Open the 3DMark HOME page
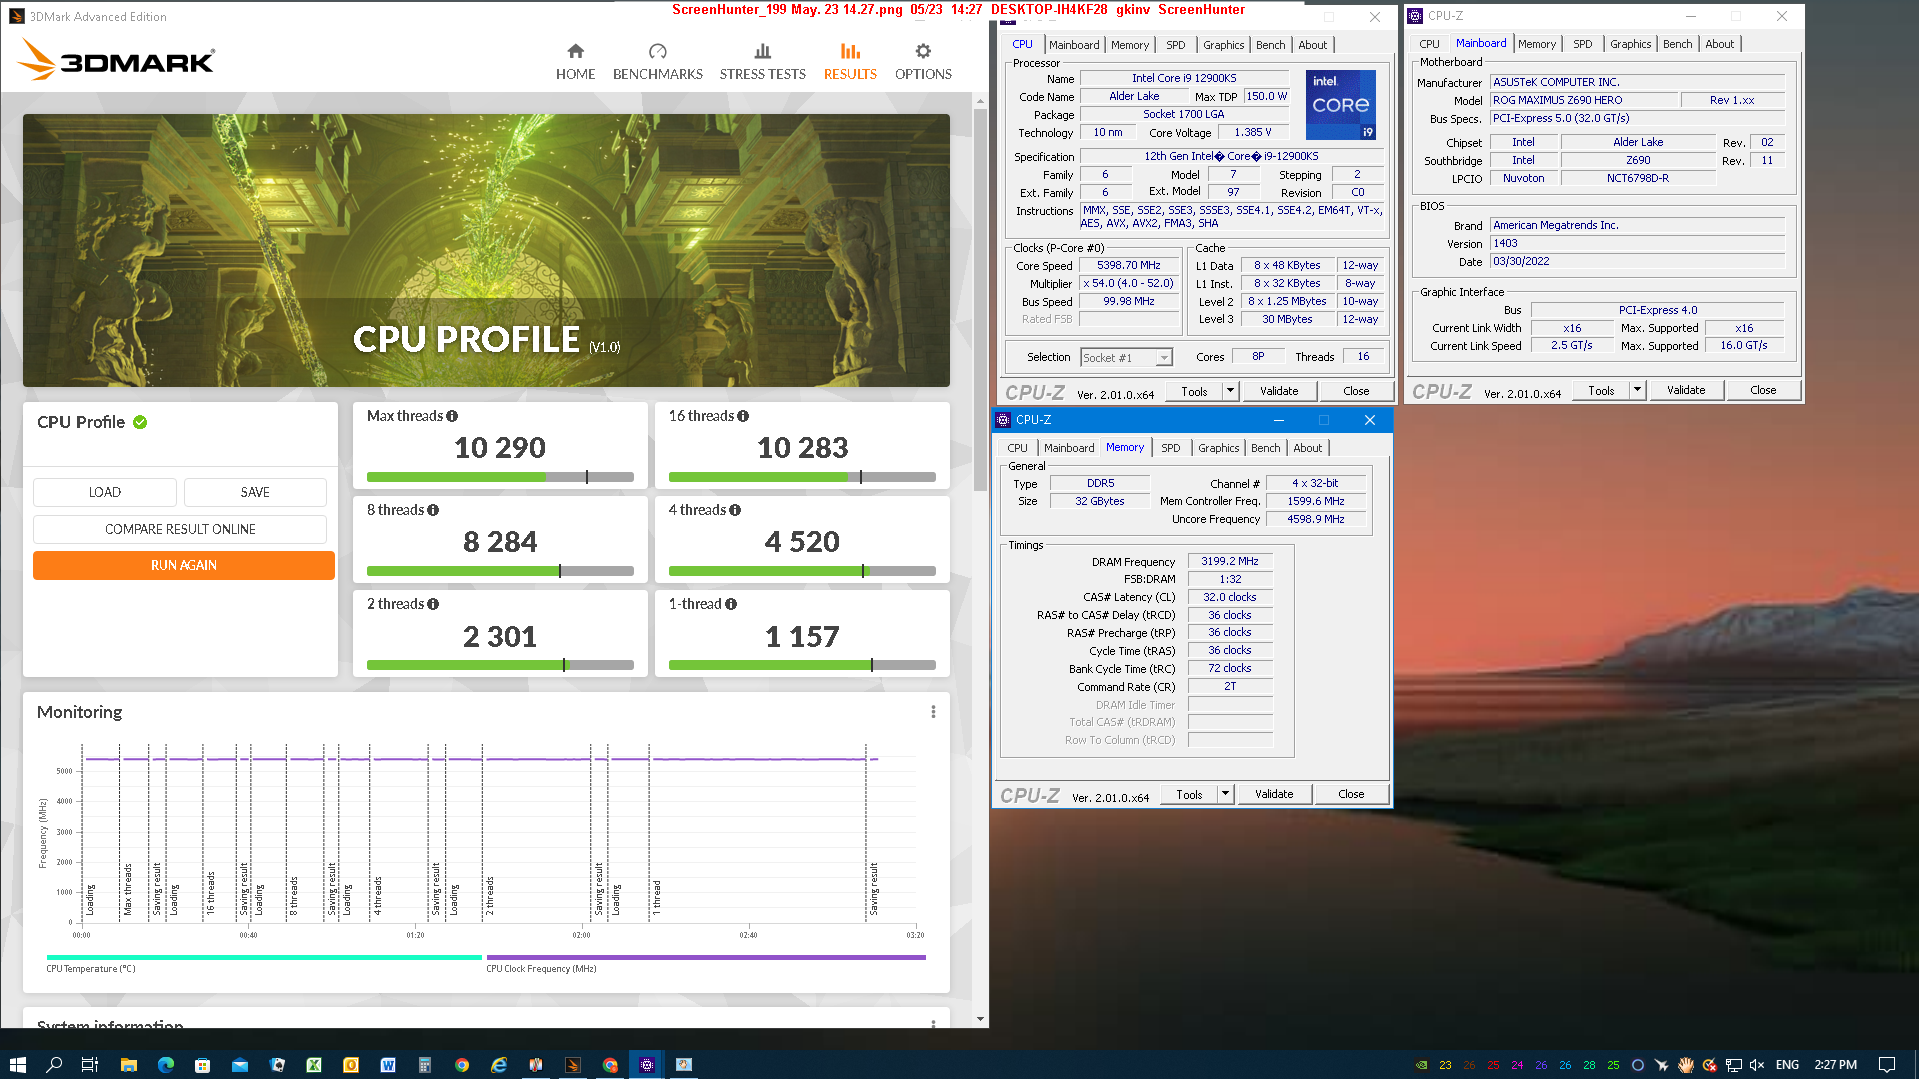 click(575, 62)
